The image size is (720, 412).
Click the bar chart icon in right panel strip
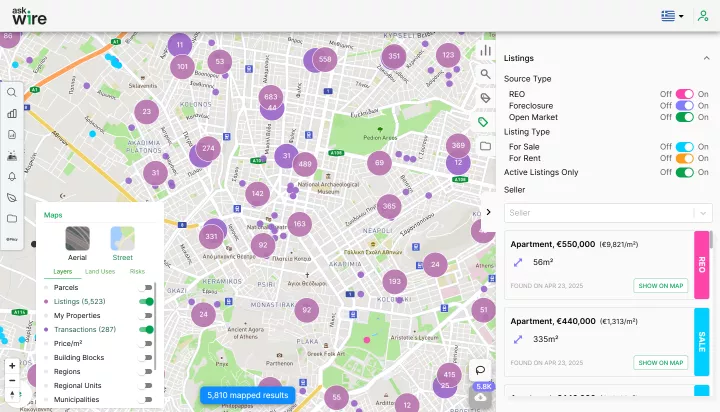point(486,50)
